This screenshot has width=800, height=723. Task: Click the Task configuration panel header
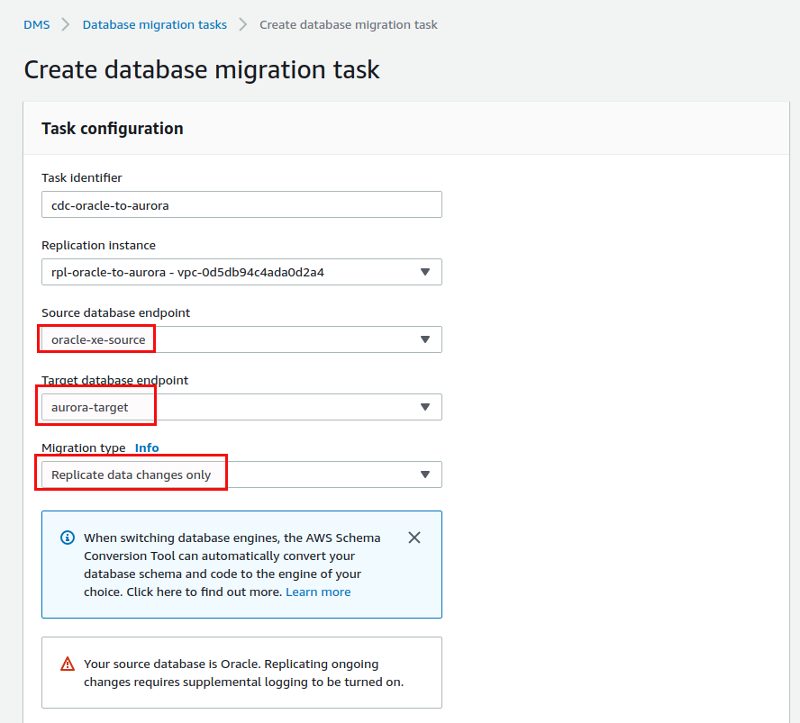point(406,128)
